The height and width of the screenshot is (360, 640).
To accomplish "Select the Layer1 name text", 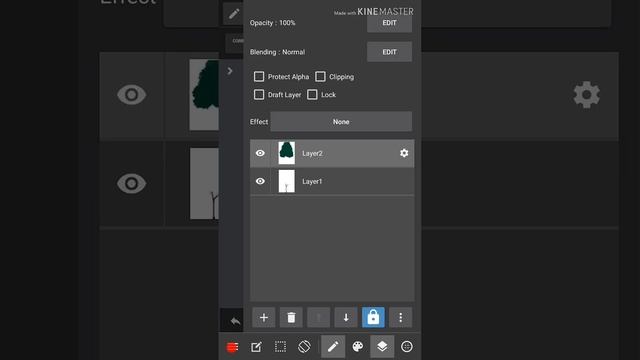I will tap(312, 181).
